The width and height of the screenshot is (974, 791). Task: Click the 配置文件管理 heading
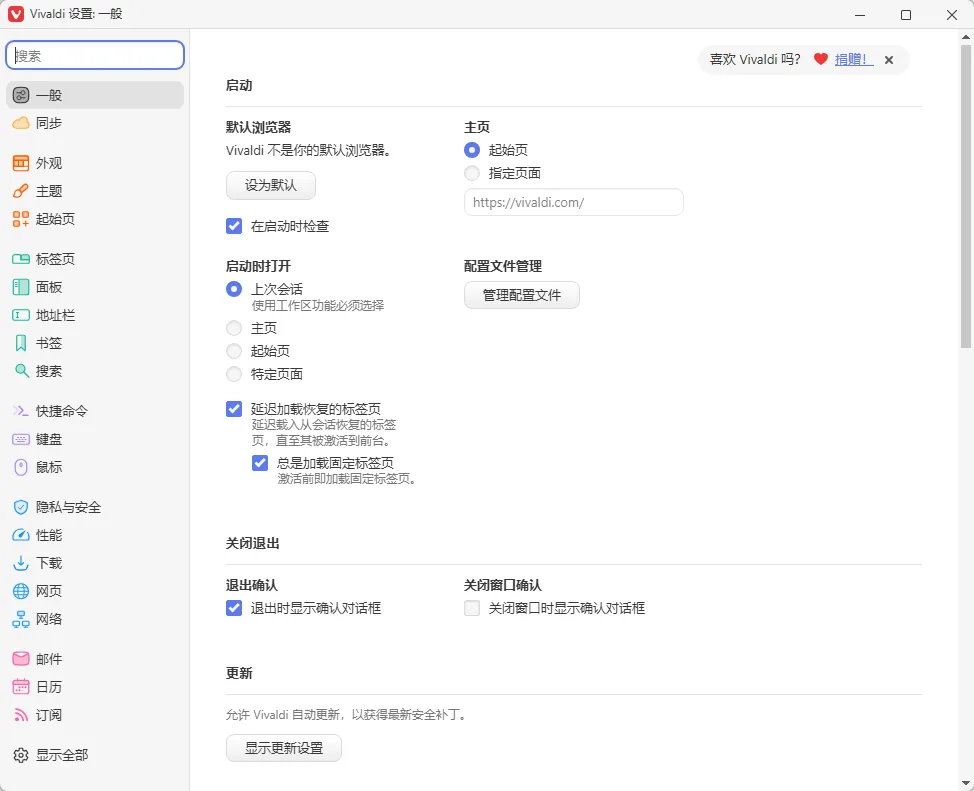coord(503,266)
